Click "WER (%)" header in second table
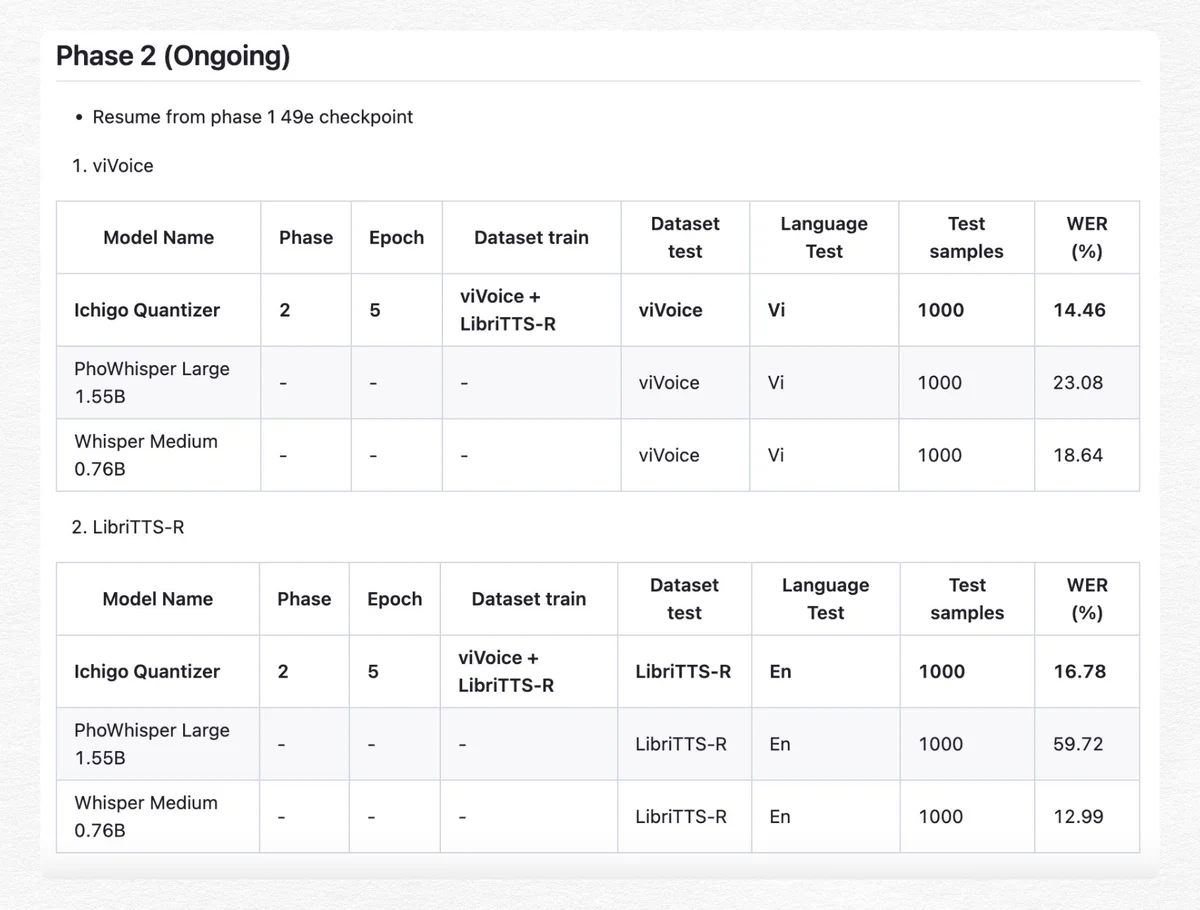The image size is (1200, 910). [1087, 599]
